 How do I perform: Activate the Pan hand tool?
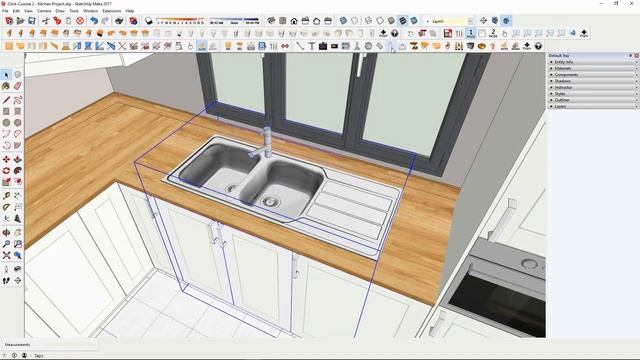pos(18,232)
